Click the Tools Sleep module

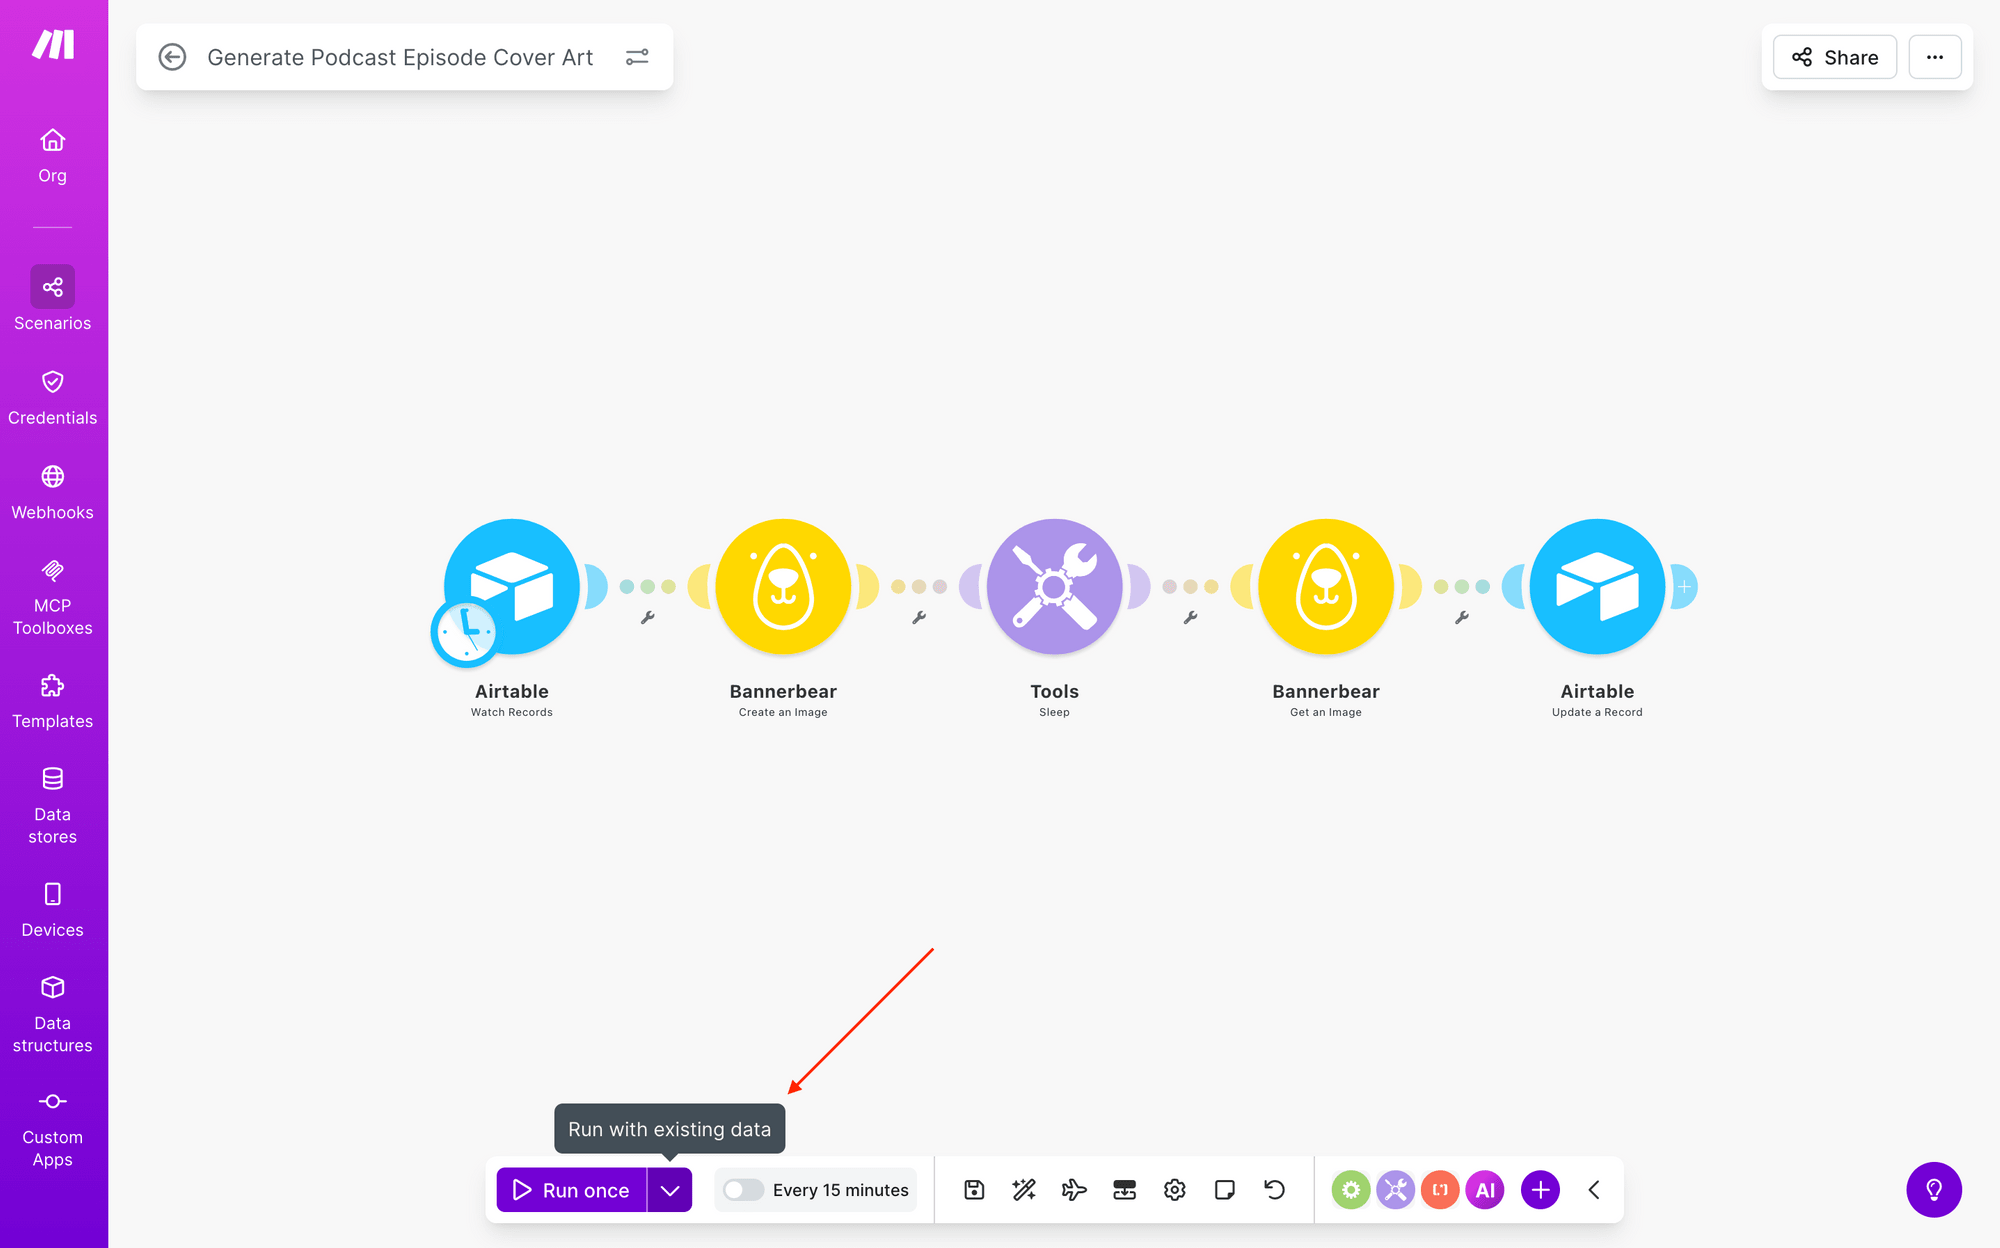click(x=1054, y=587)
